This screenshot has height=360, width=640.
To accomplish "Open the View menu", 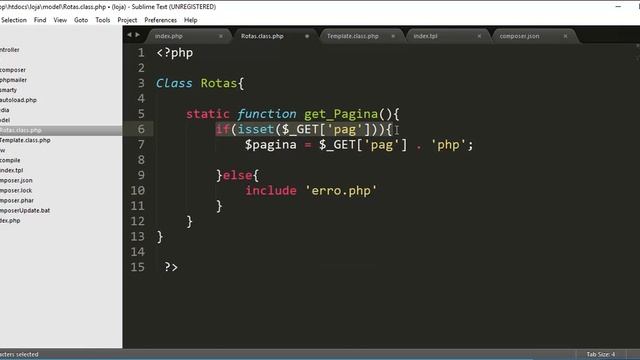I will (x=60, y=20).
